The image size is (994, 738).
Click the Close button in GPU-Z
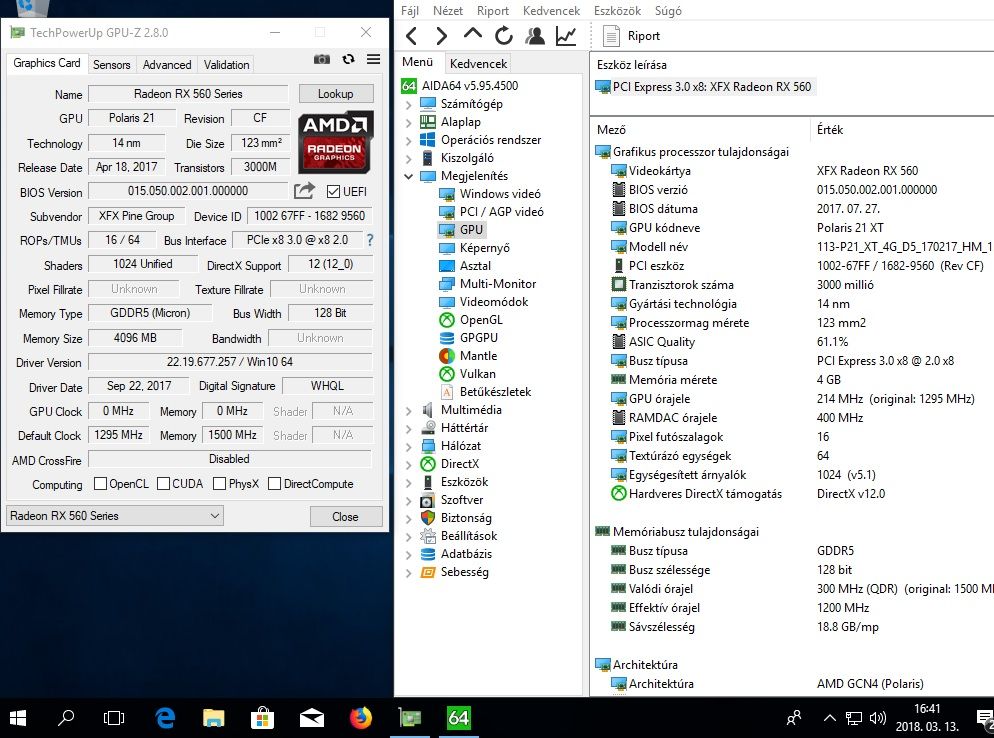pos(345,517)
